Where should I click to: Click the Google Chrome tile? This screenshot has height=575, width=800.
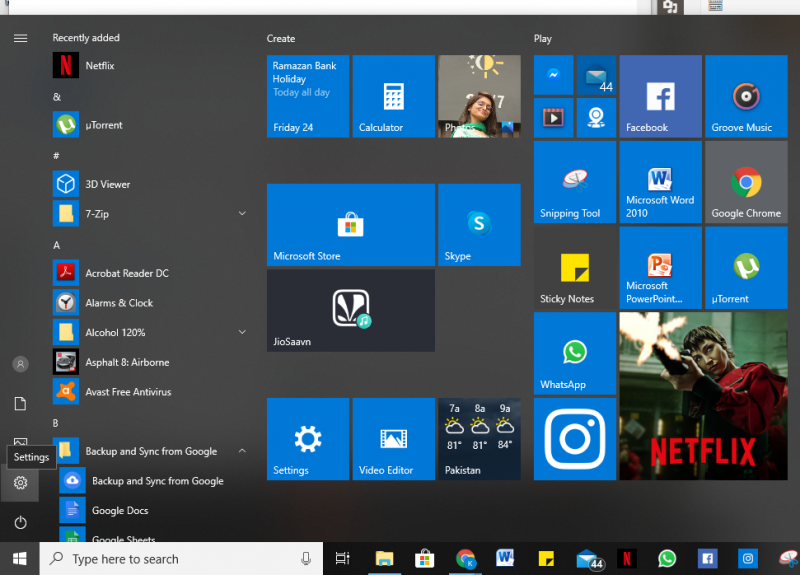tap(745, 181)
